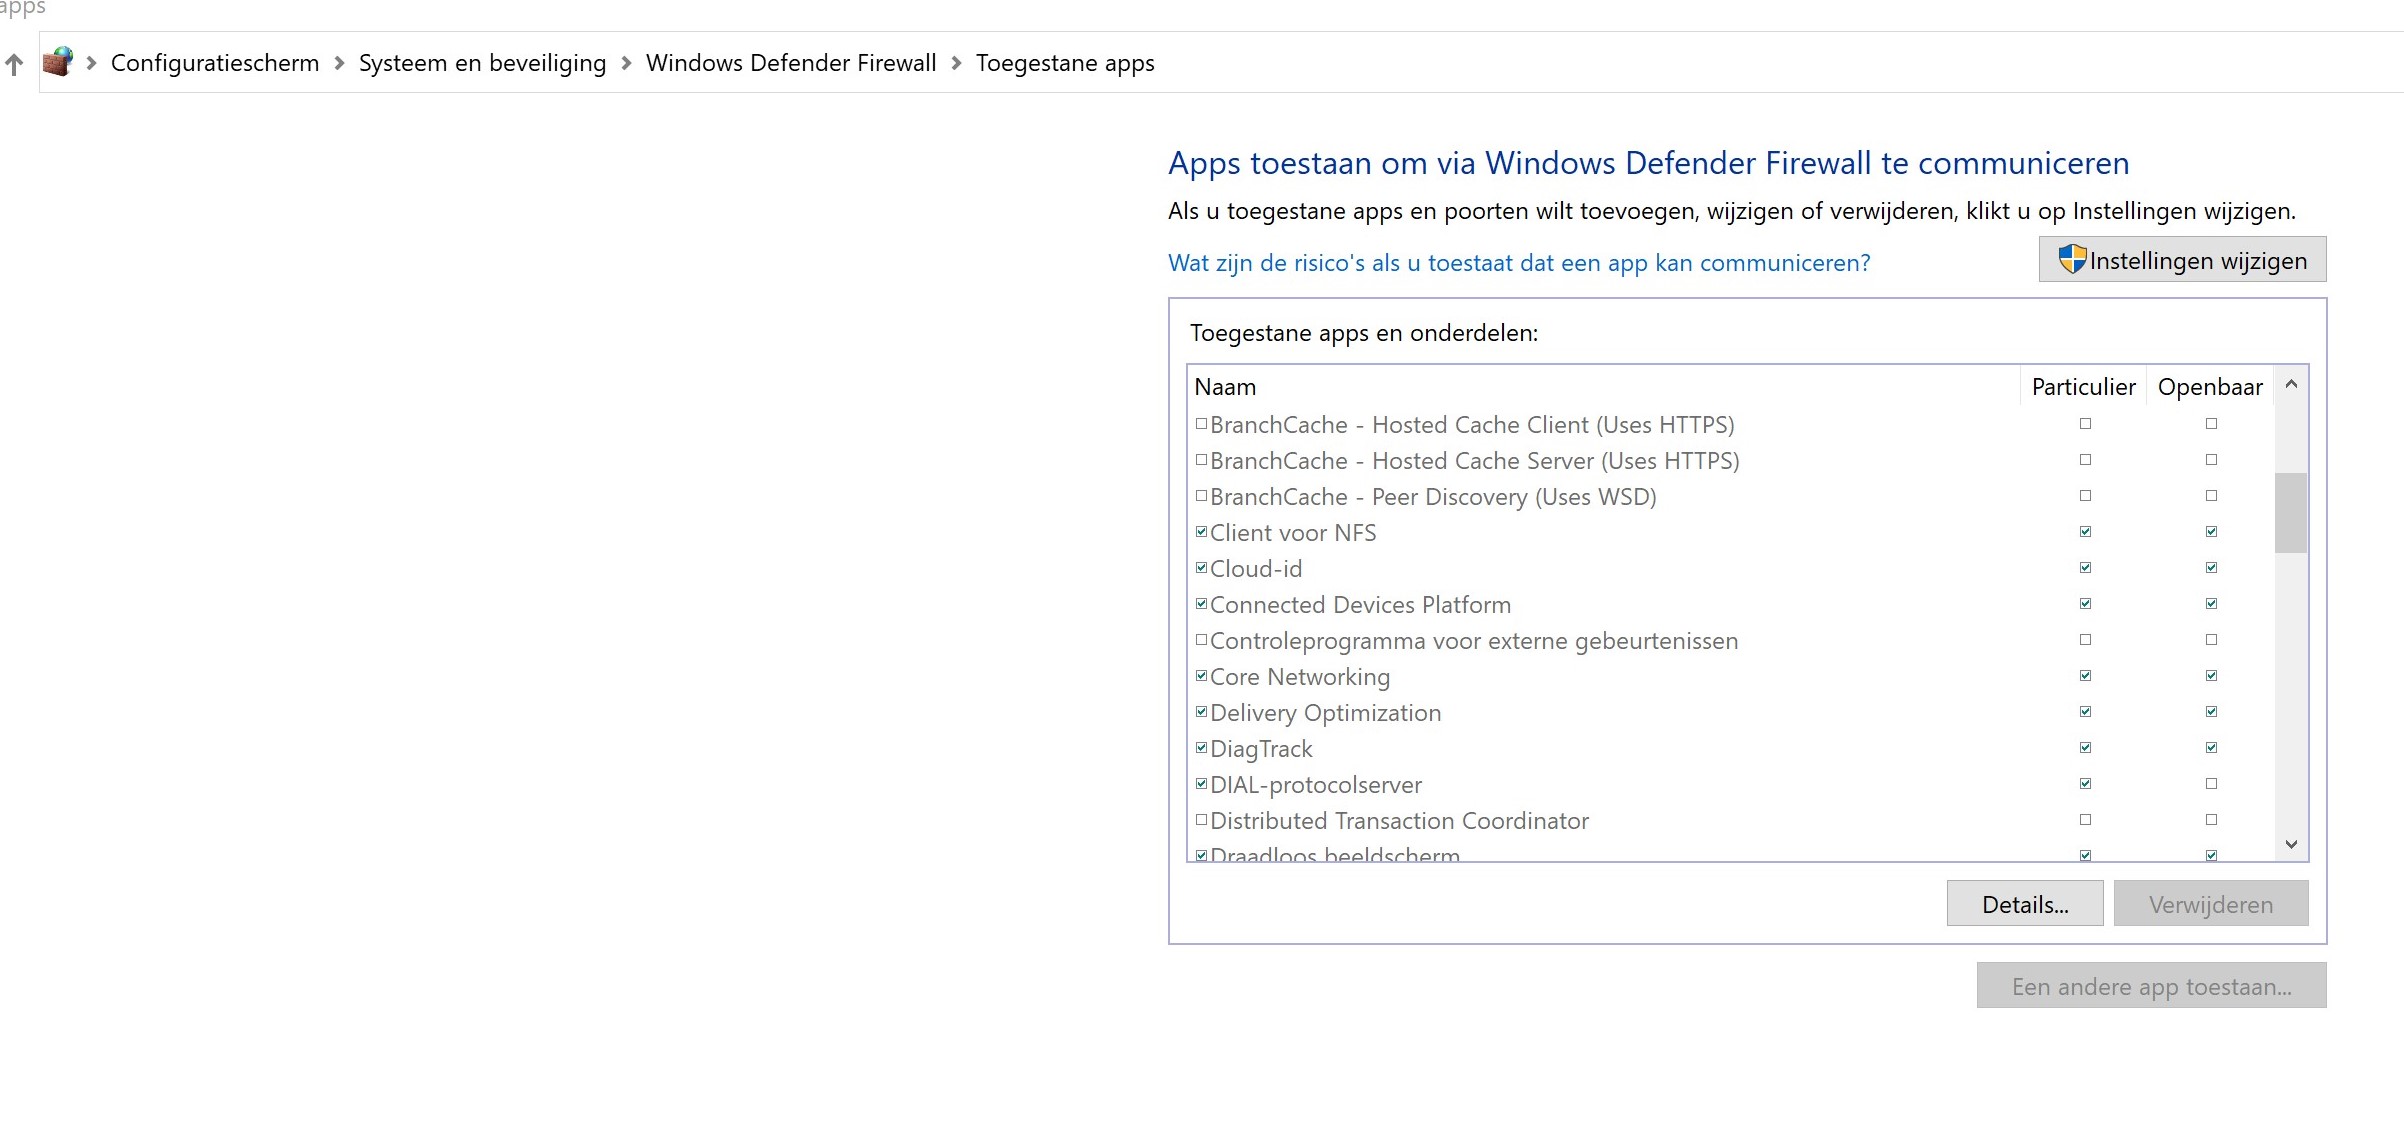
Task: Expand chevron before Configuratiescherm breadcrumb
Action: [91, 63]
